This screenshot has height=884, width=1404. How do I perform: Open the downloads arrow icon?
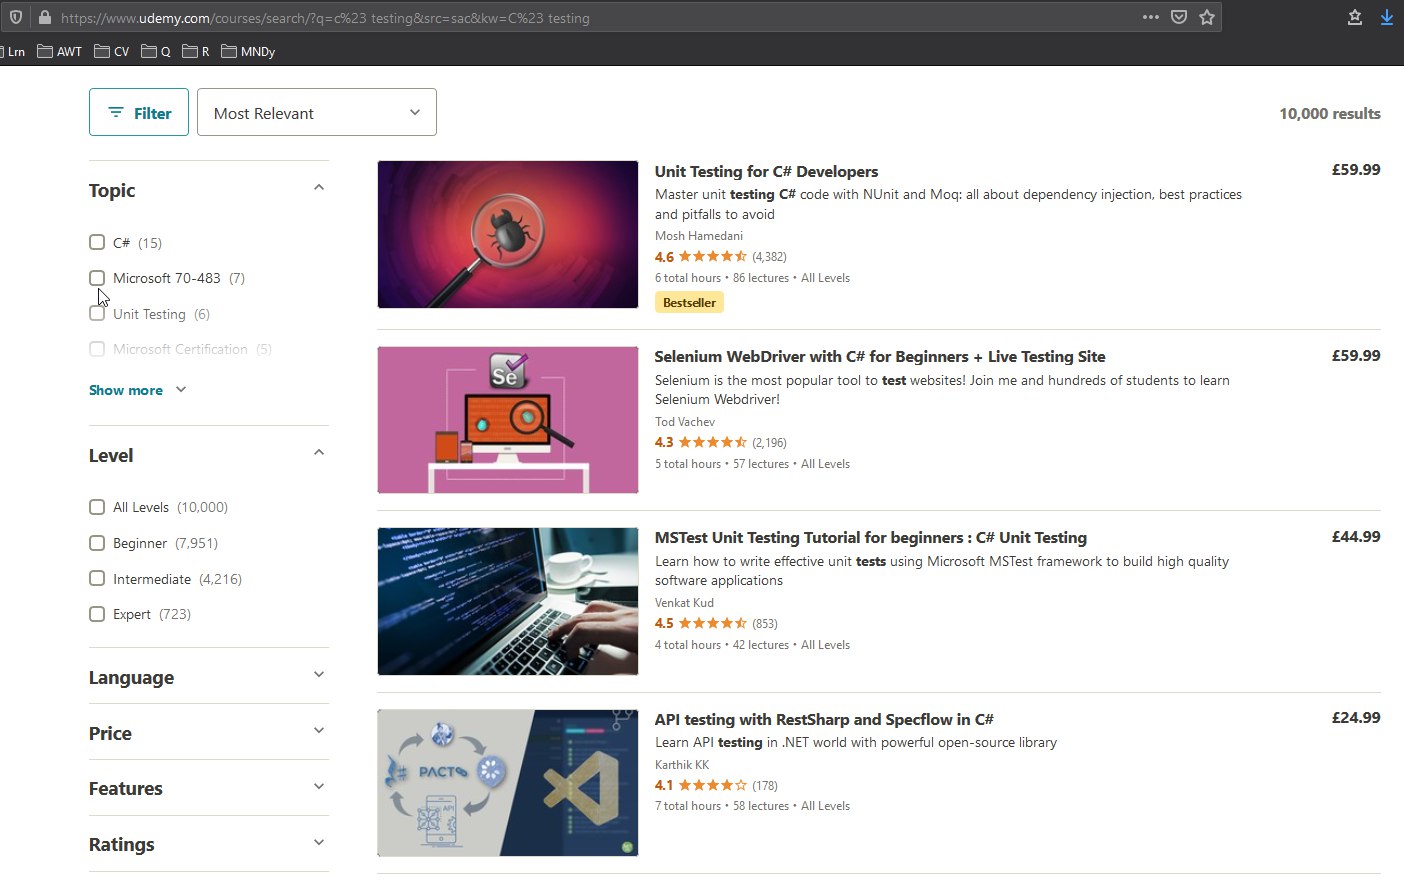(1387, 17)
